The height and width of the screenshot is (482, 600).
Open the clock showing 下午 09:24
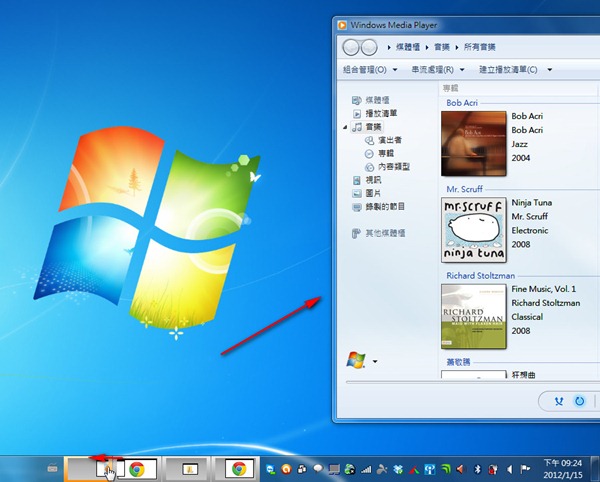563,469
